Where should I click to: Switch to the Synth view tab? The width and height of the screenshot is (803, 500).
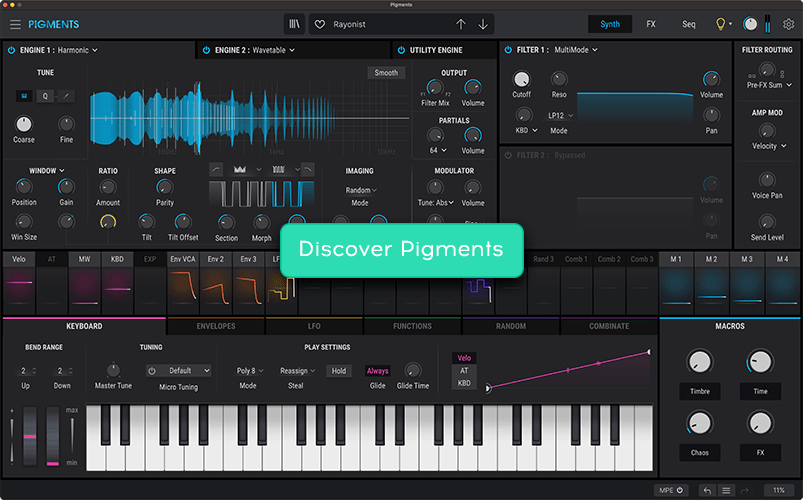tap(609, 24)
